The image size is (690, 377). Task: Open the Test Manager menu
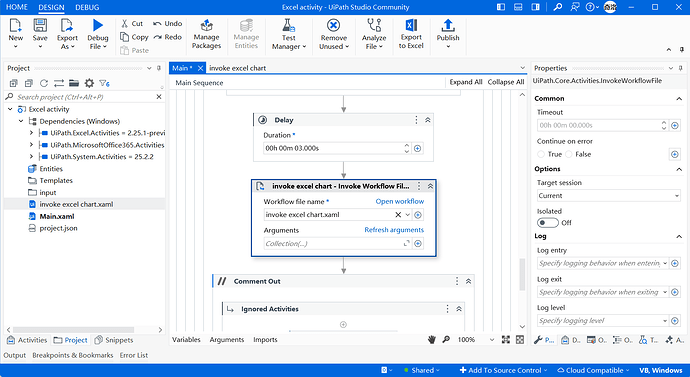pyautogui.click(x=289, y=34)
